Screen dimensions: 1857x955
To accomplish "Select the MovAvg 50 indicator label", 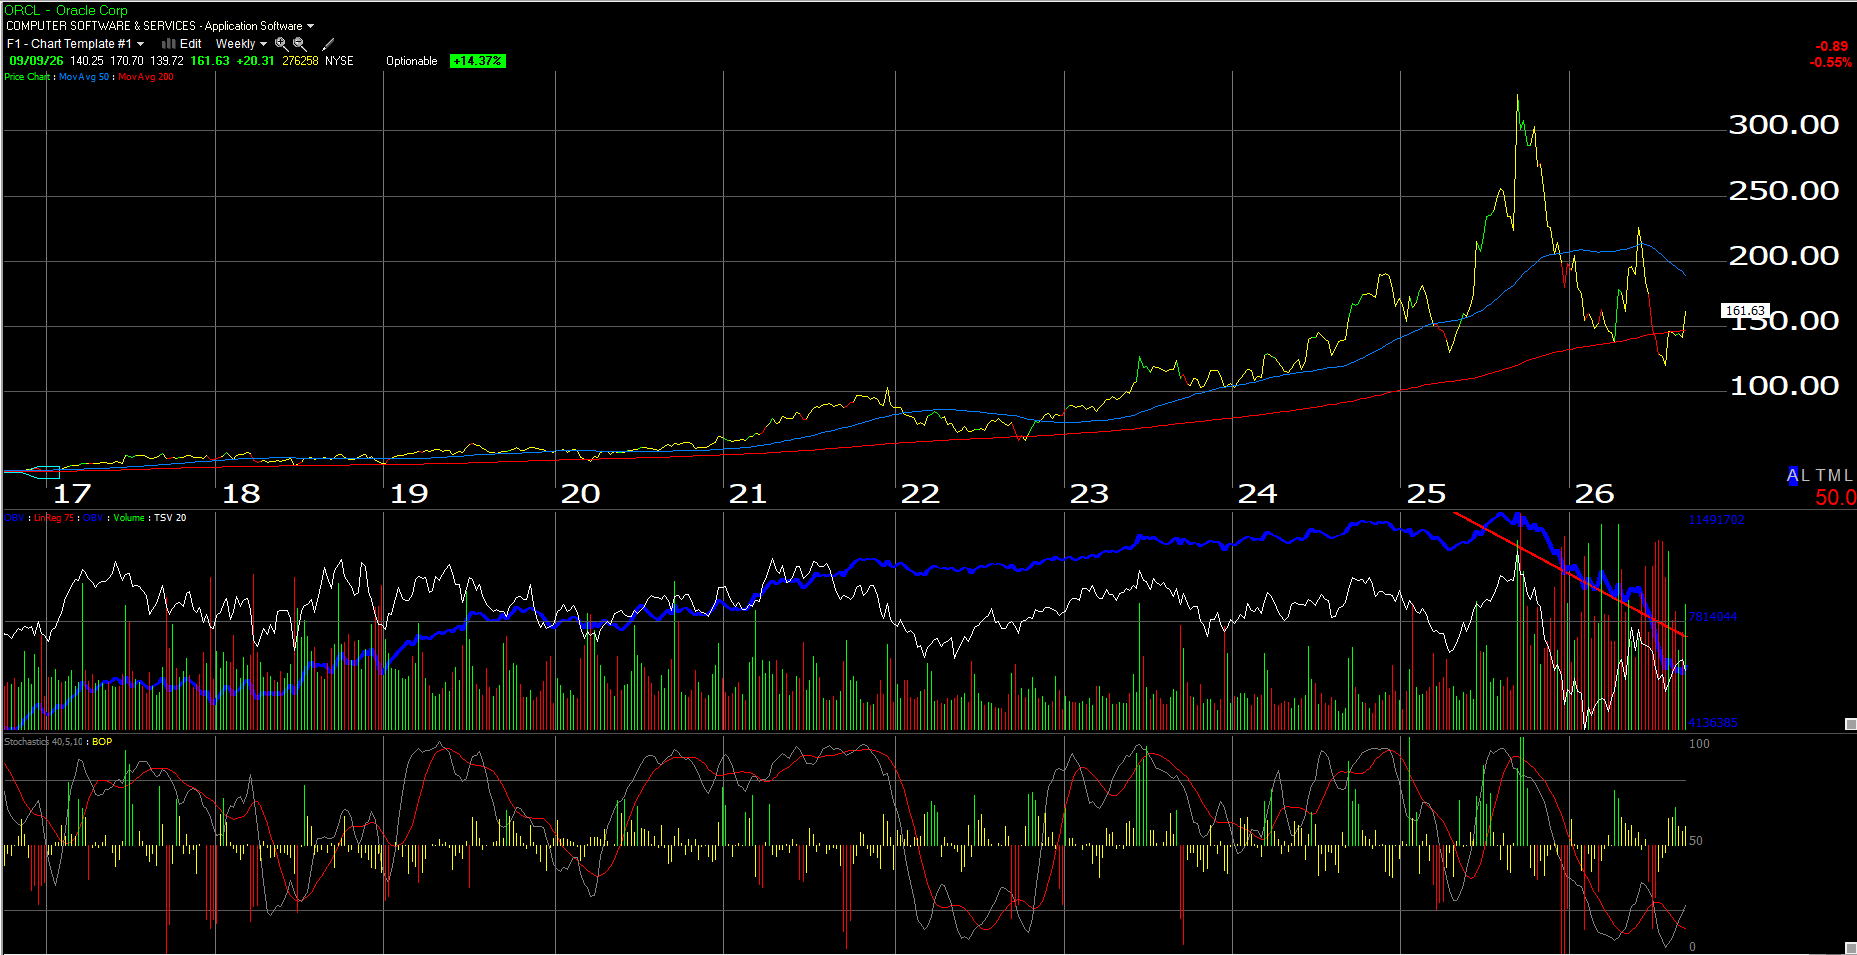I will click(84, 77).
